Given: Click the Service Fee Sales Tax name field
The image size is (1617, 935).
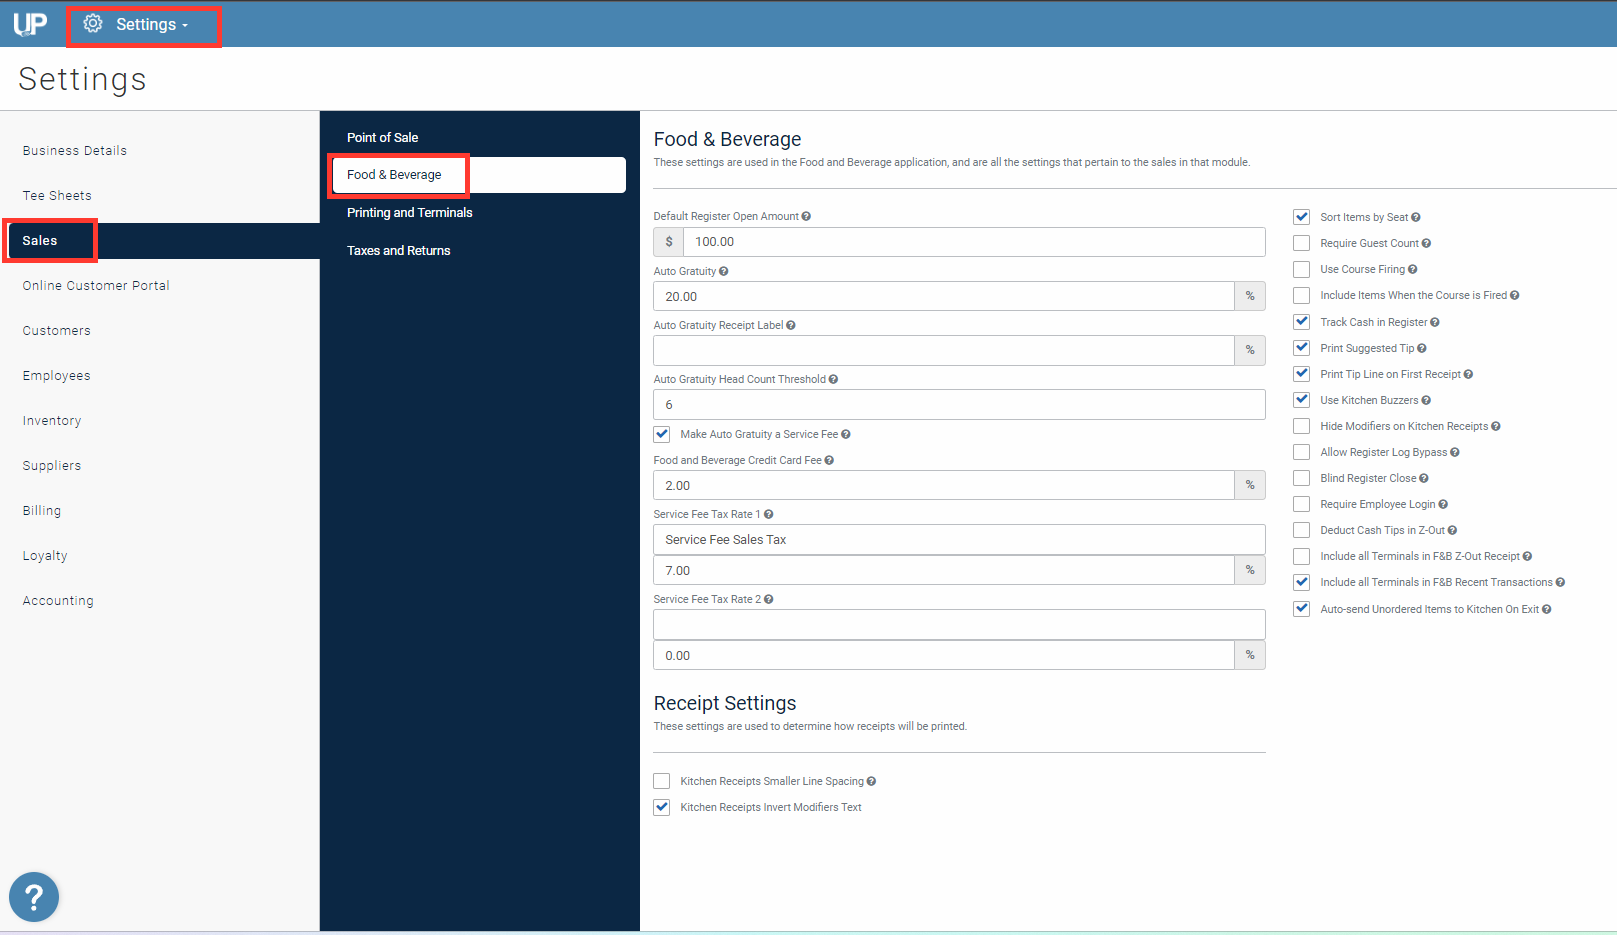Looking at the screenshot, I should point(958,540).
